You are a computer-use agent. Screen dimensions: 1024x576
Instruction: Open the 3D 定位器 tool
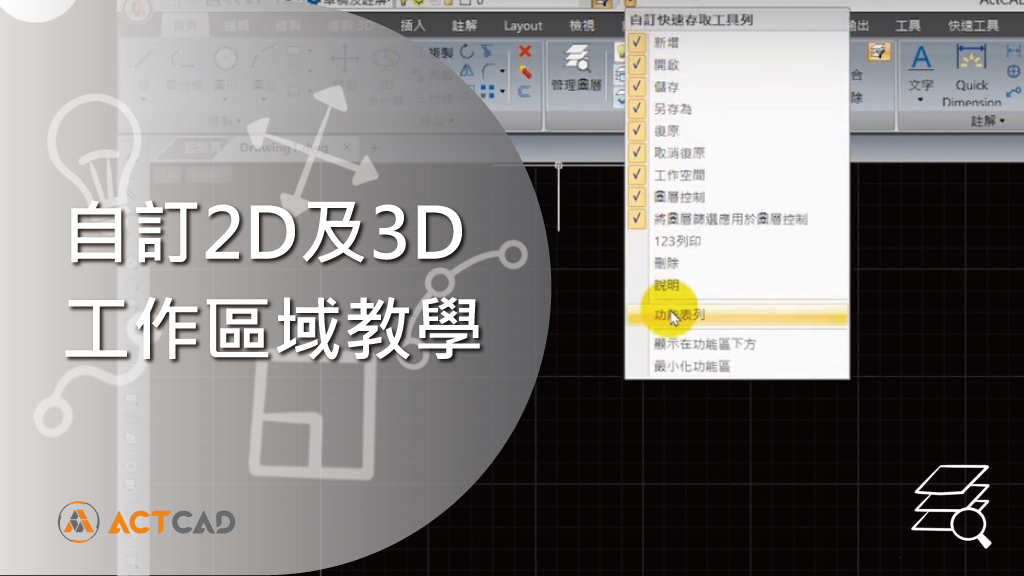click(x=385, y=75)
